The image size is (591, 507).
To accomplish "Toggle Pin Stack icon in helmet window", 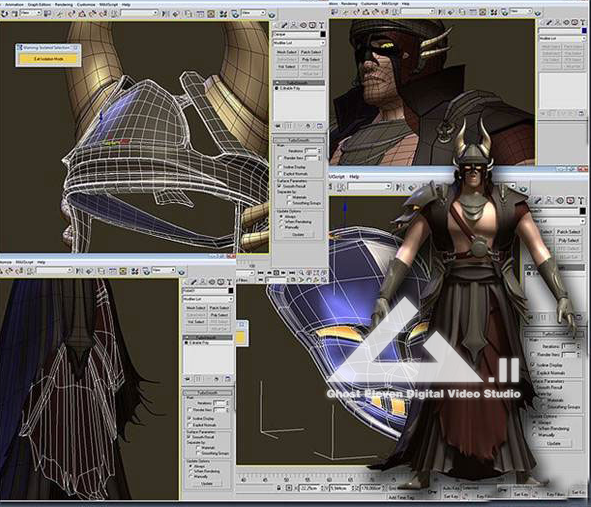I will click(x=278, y=126).
